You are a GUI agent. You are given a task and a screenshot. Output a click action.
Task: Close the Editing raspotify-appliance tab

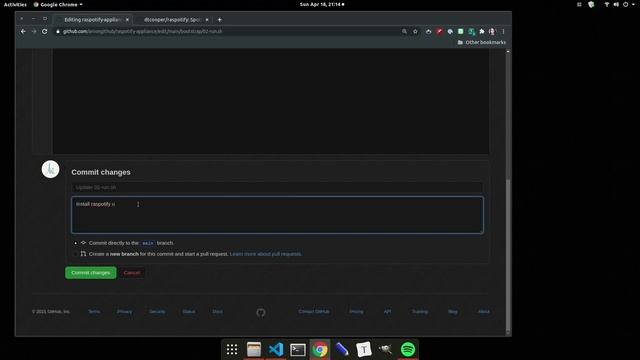127,20
